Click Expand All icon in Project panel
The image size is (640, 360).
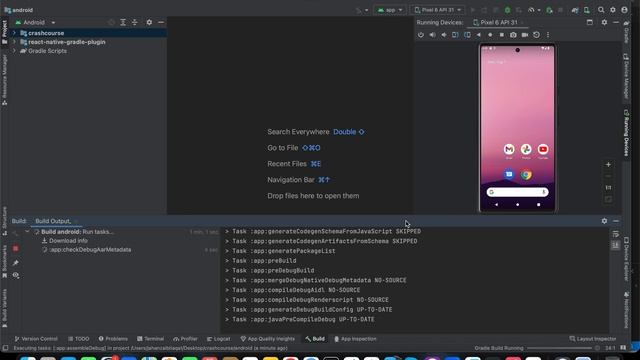pyautogui.click(x=123, y=22)
